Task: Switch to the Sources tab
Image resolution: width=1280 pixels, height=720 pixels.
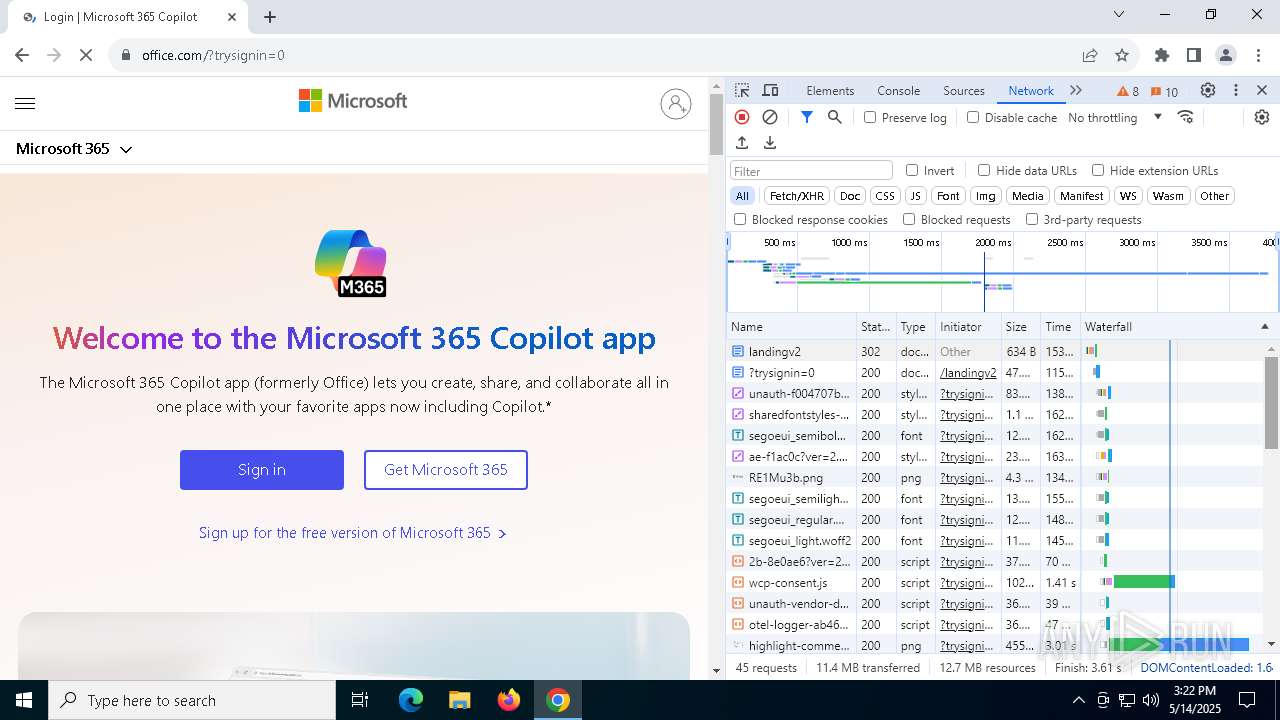Action: point(964,90)
